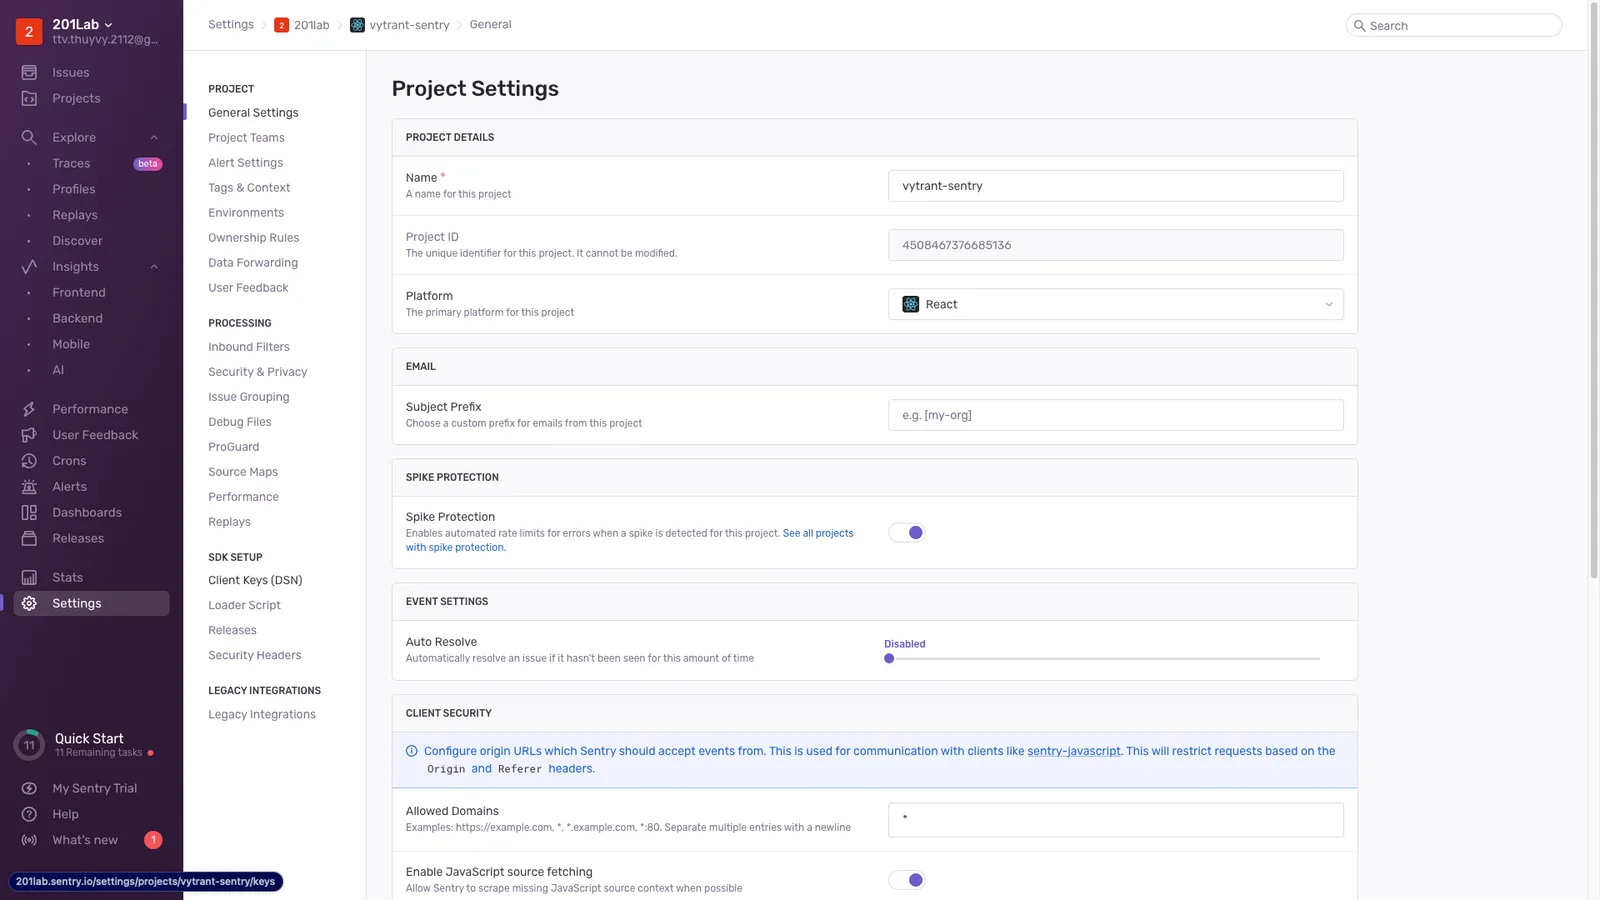Click the Allowed Domains text area
The width and height of the screenshot is (1600, 900).
click(1116, 820)
